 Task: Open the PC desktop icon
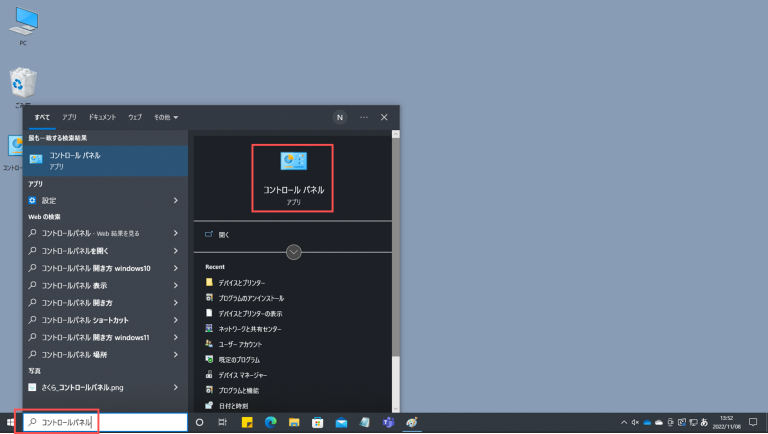pyautogui.click(x=23, y=25)
